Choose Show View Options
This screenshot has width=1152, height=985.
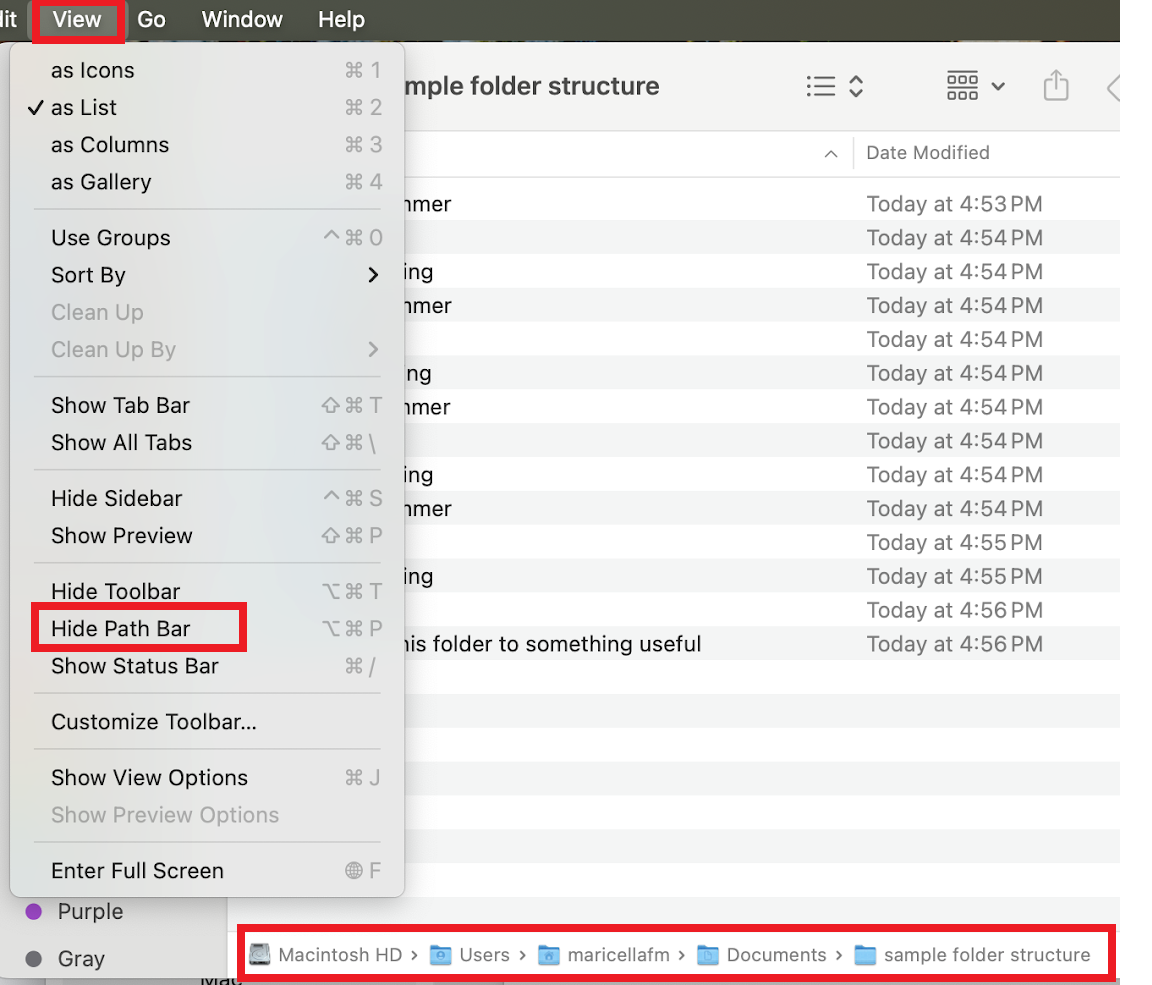pyautogui.click(x=207, y=778)
